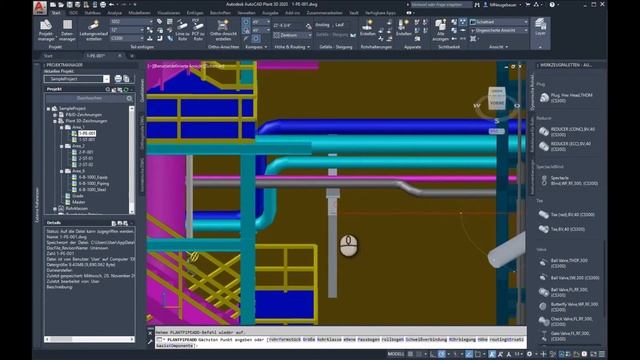Screen dimensions: 640x360
Task: Open the Analyse ribbon tab
Action: (x=114, y=13)
